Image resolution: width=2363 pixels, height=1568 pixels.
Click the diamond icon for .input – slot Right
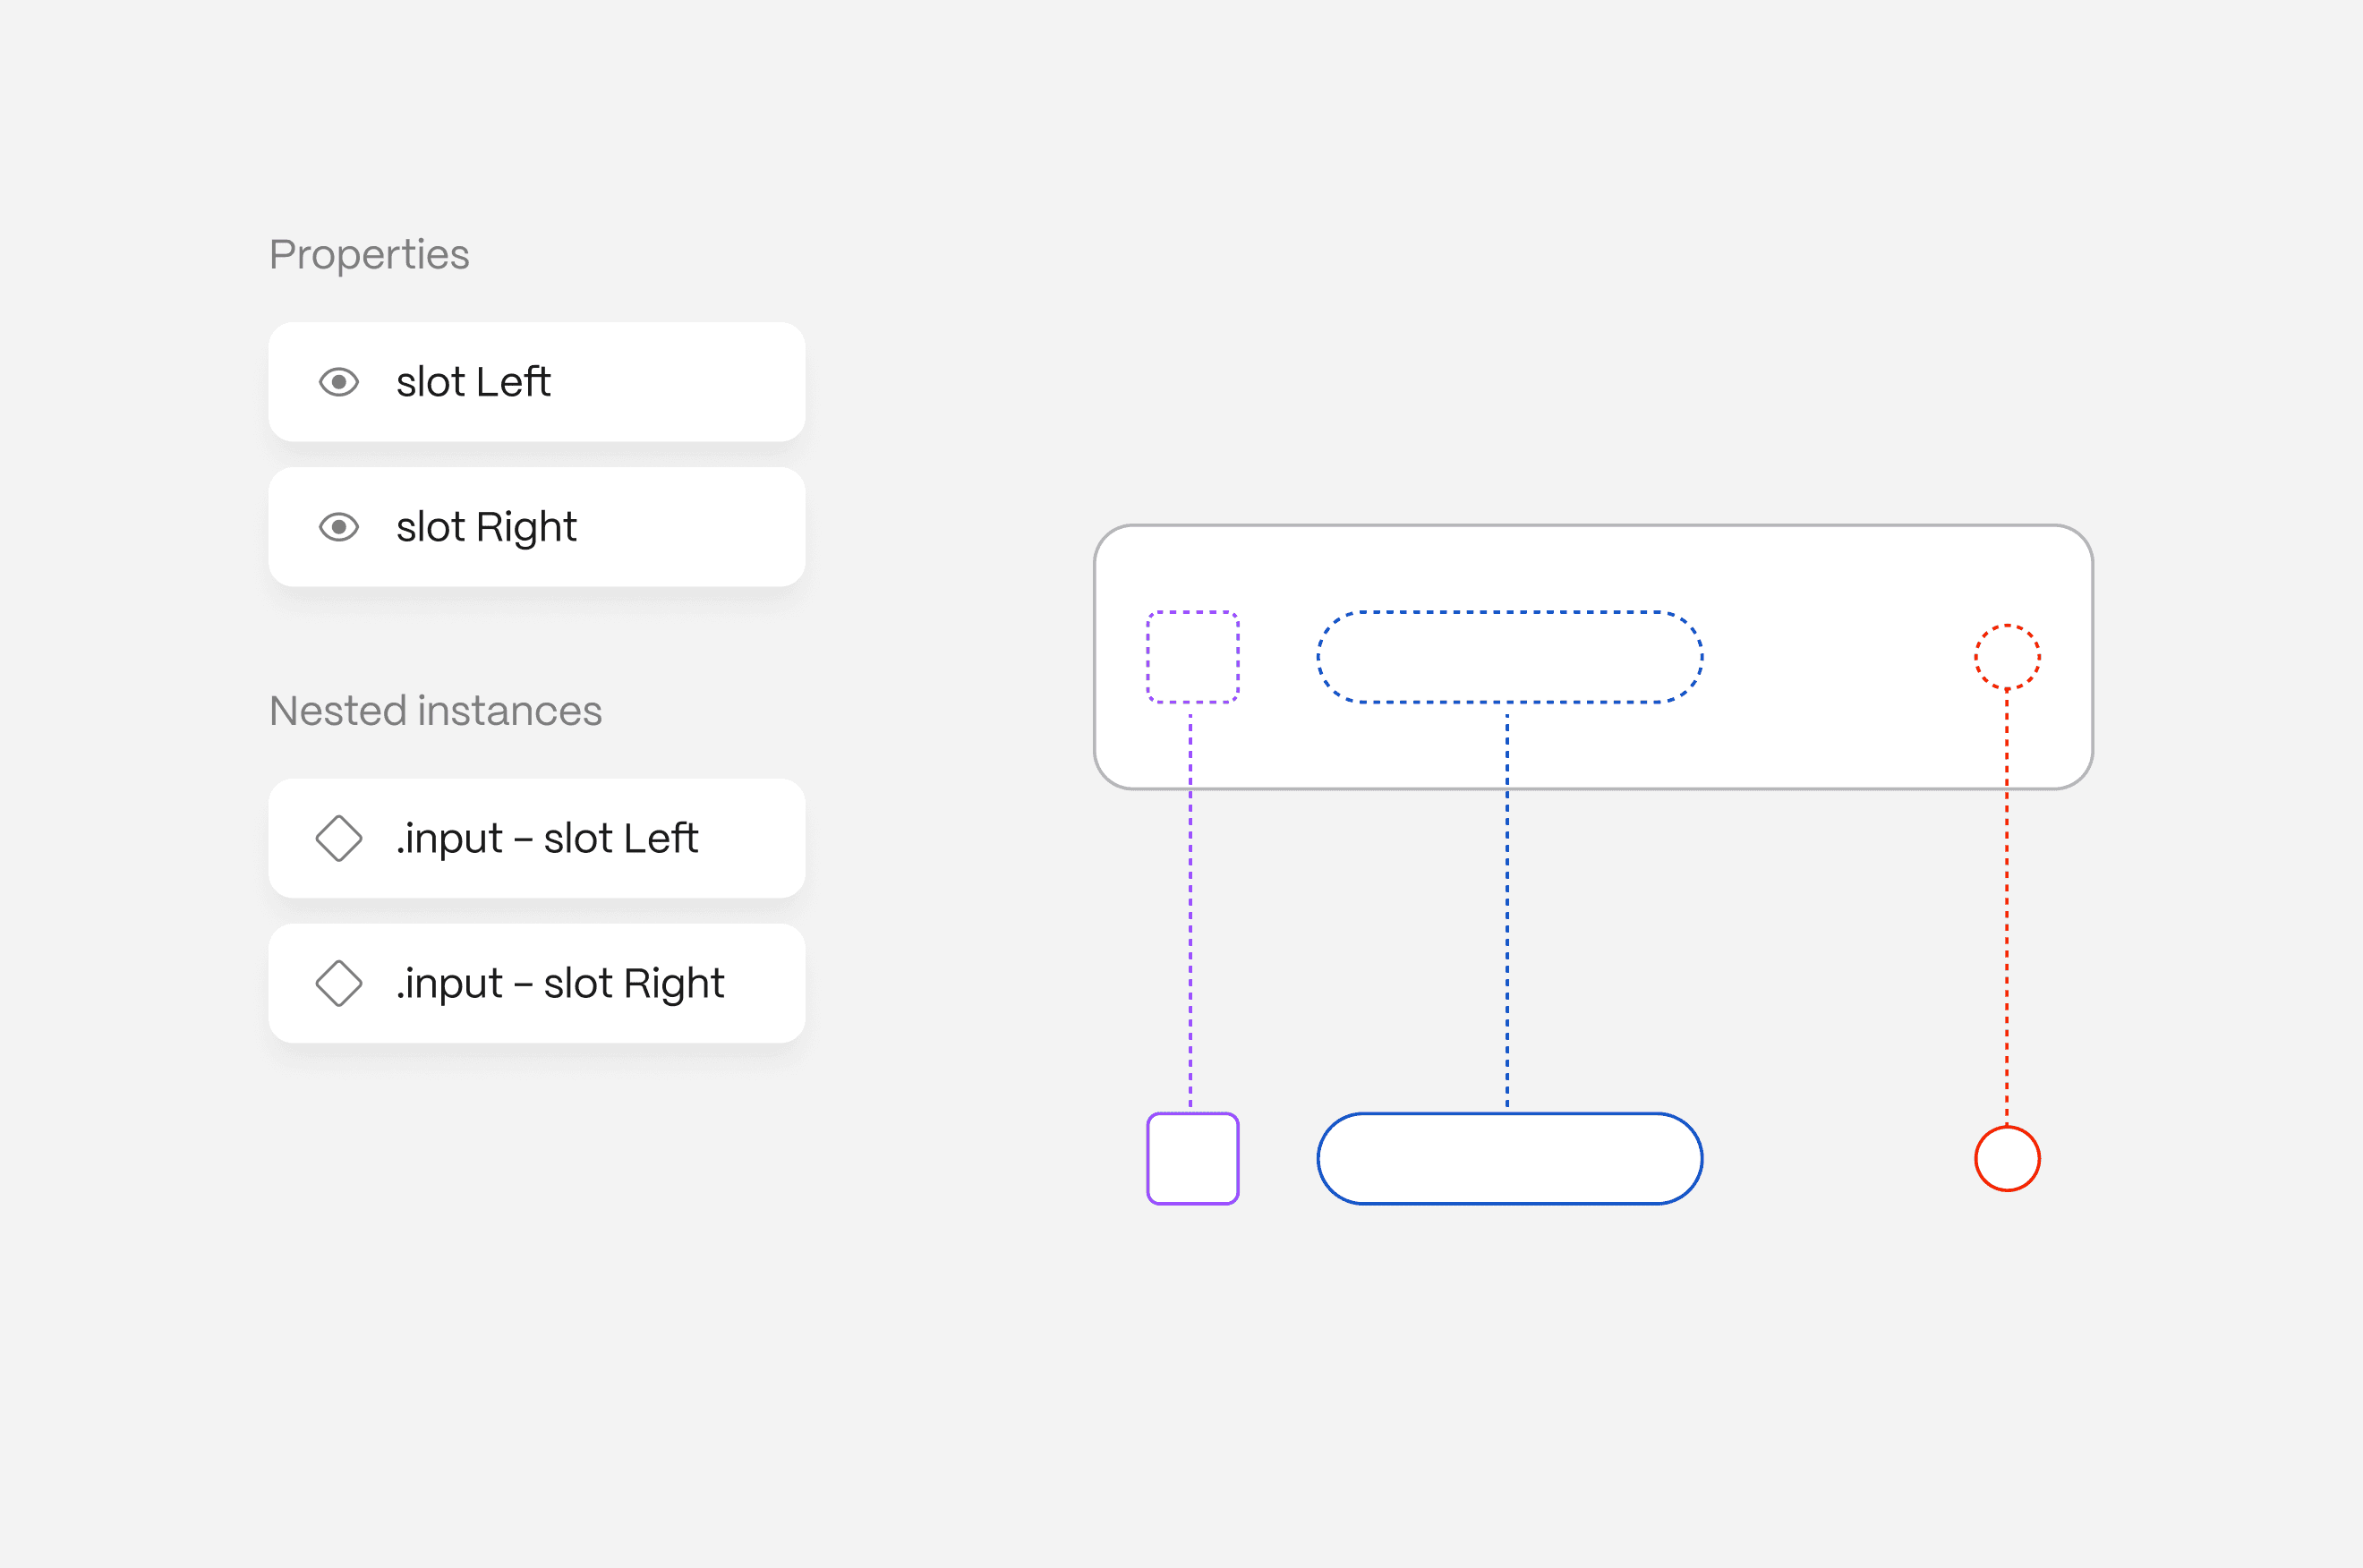pyautogui.click(x=339, y=983)
